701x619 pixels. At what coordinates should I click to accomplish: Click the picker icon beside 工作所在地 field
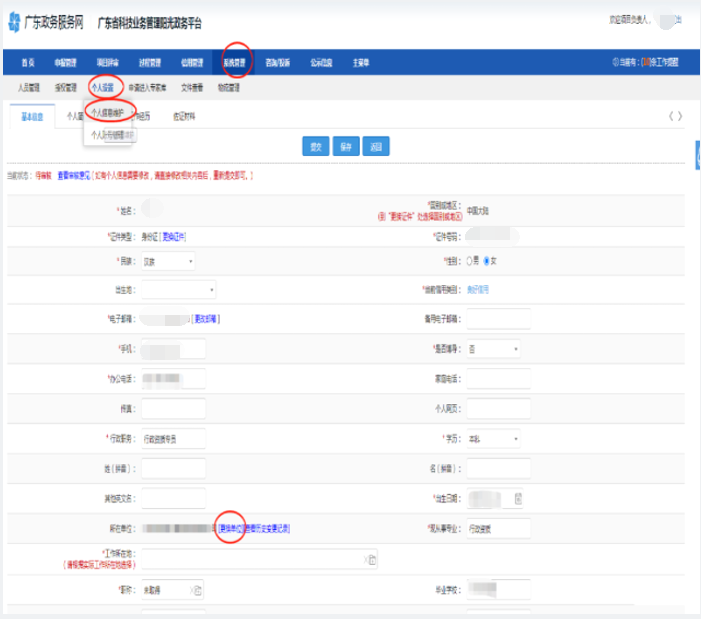pos(372,561)
